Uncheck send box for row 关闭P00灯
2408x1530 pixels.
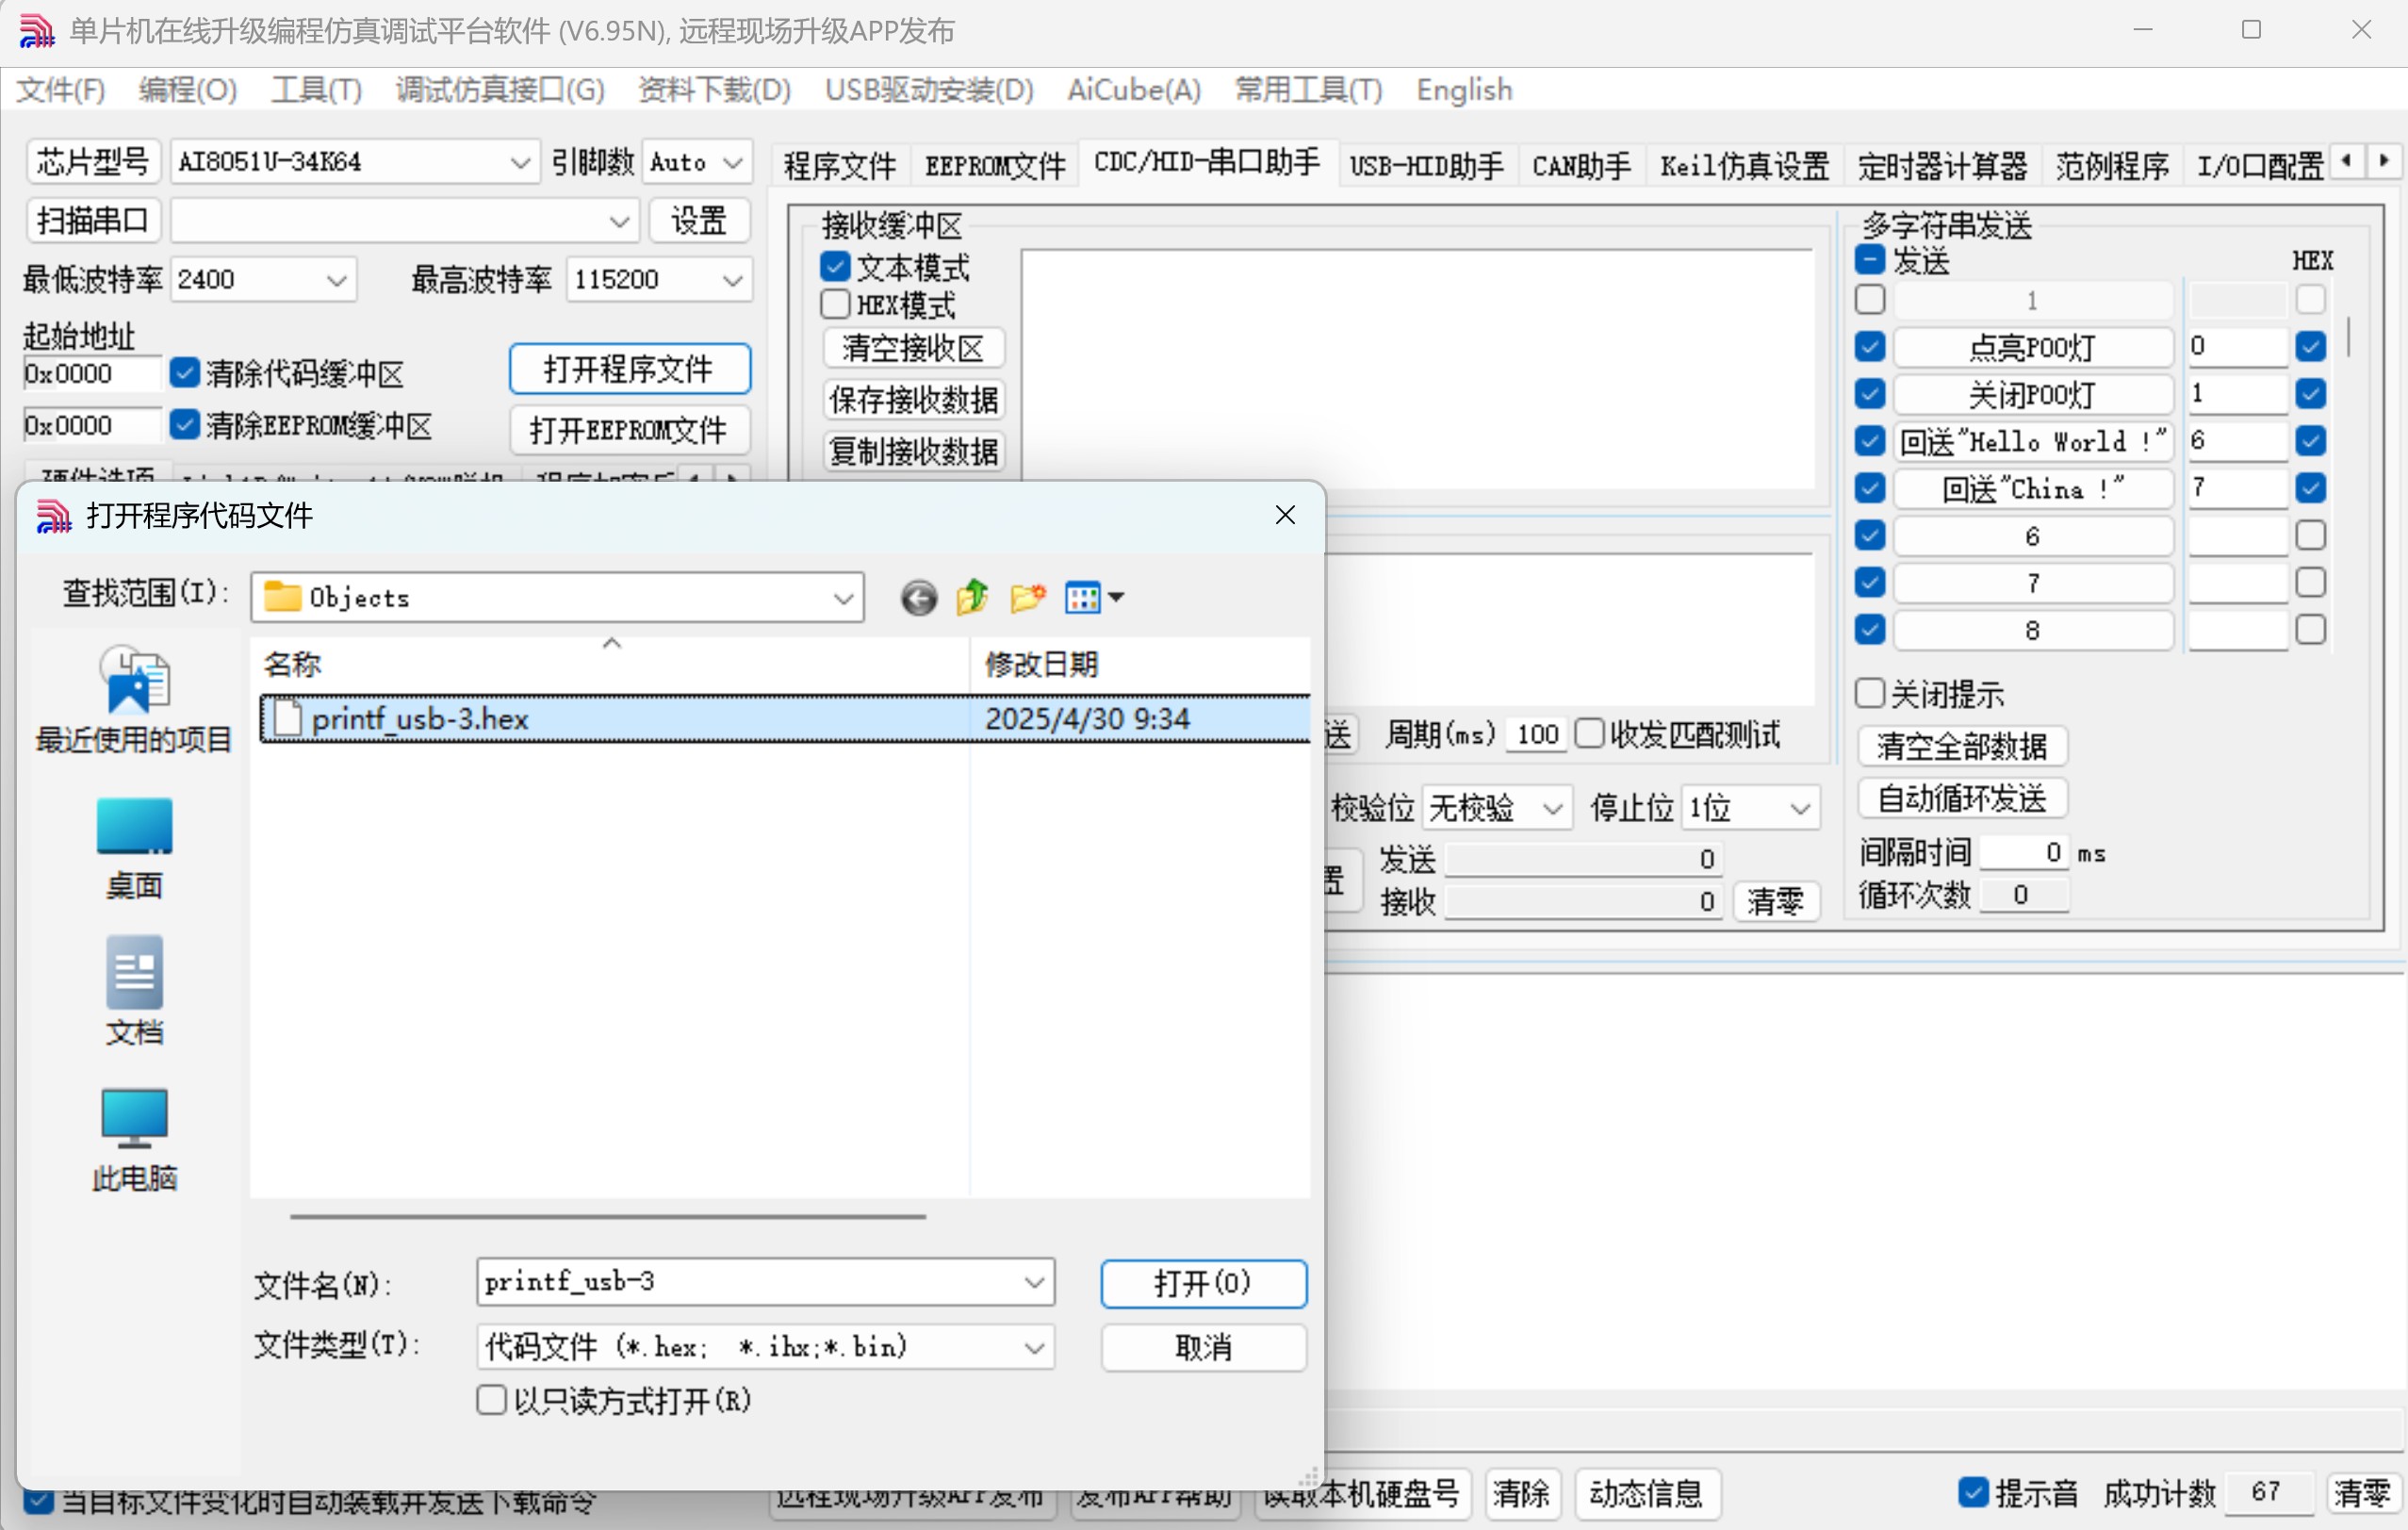pos(1870,393)
